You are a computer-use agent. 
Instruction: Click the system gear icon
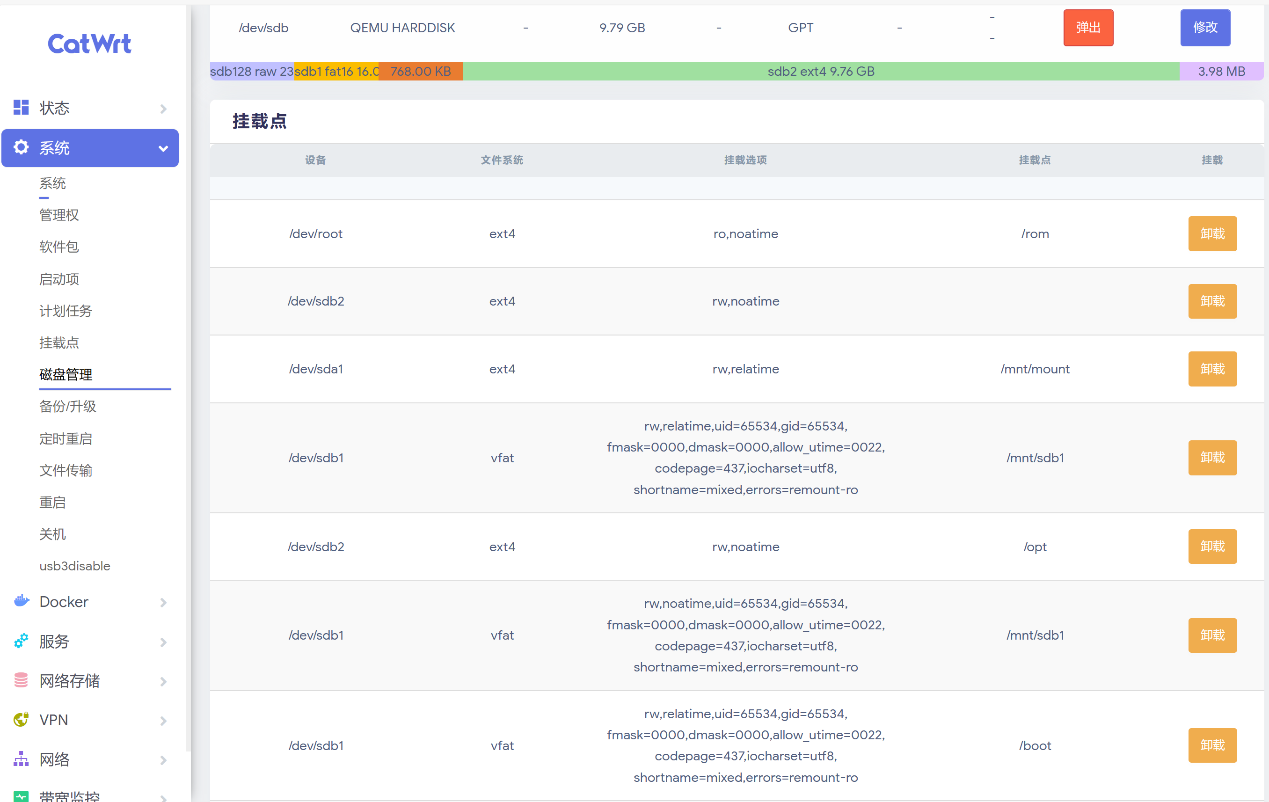pyautogui.click(x=21, y=148)
